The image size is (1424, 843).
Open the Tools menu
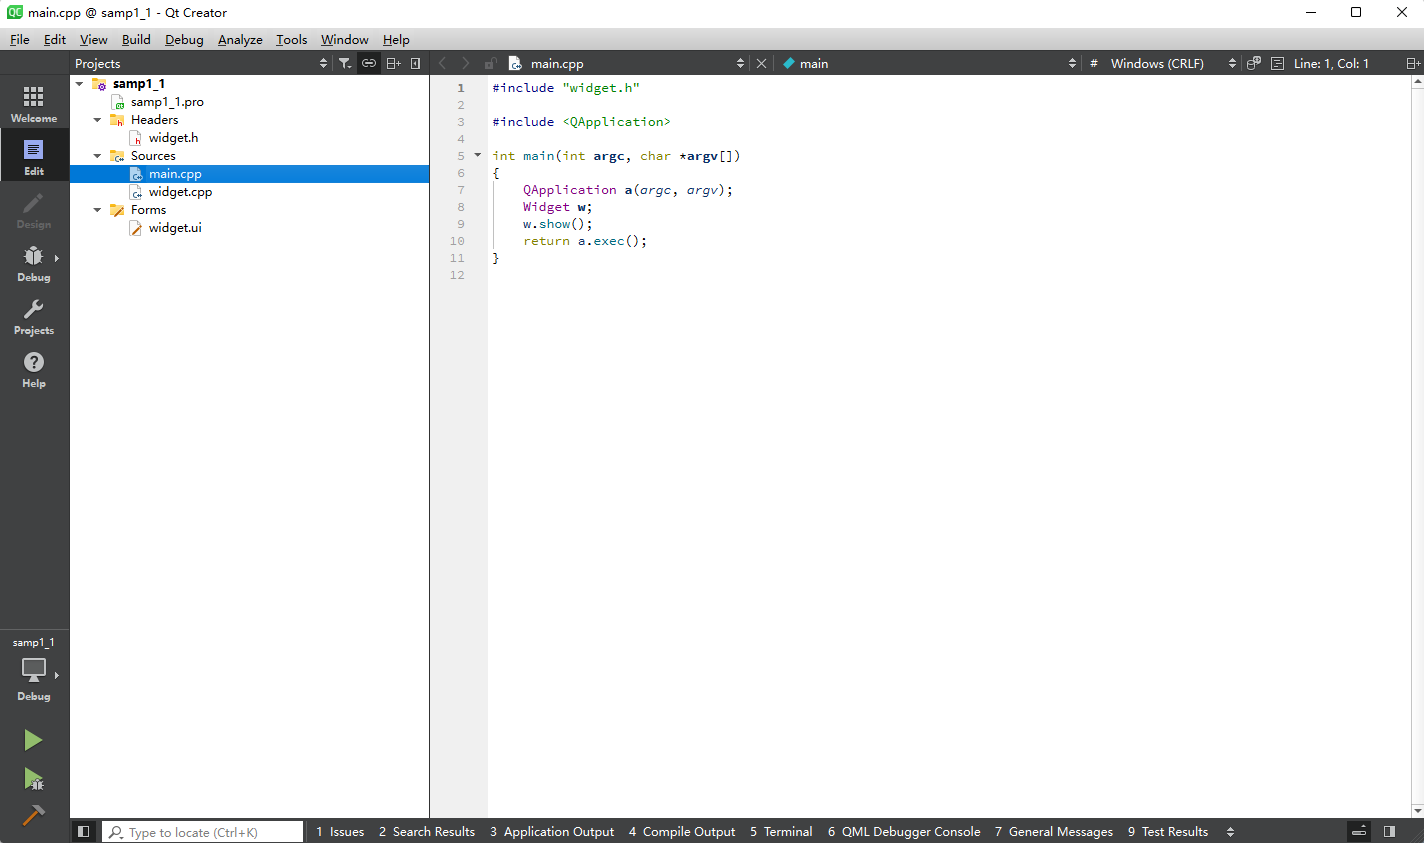tap(292, 39)
